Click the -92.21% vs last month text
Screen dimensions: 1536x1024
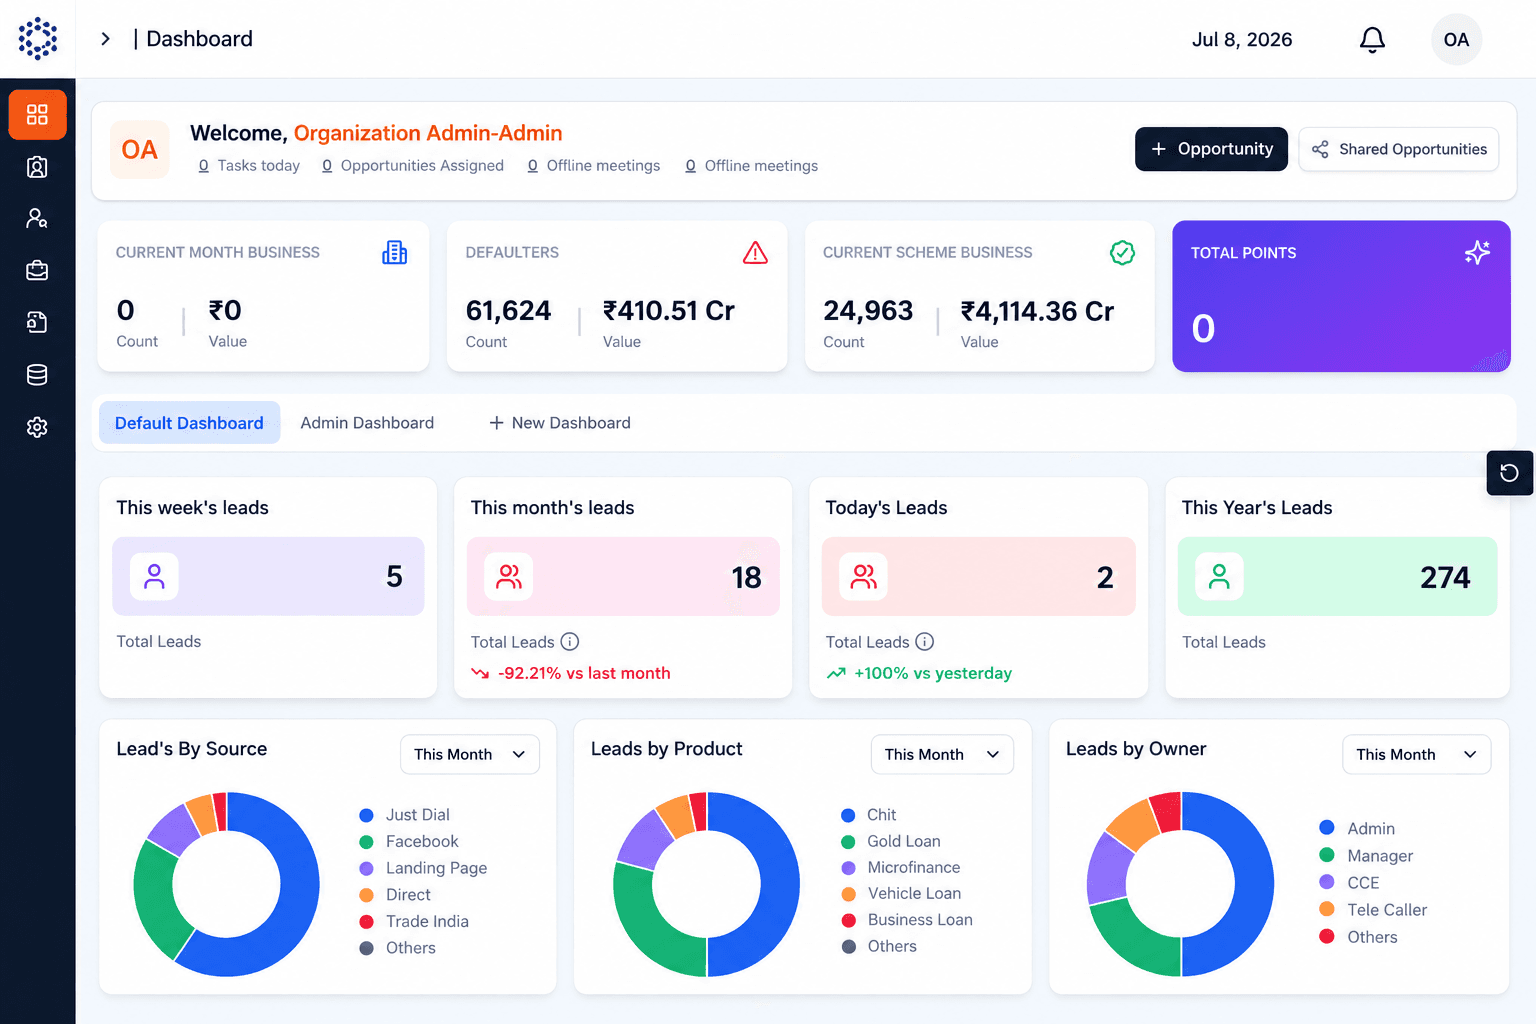[584, 673]
